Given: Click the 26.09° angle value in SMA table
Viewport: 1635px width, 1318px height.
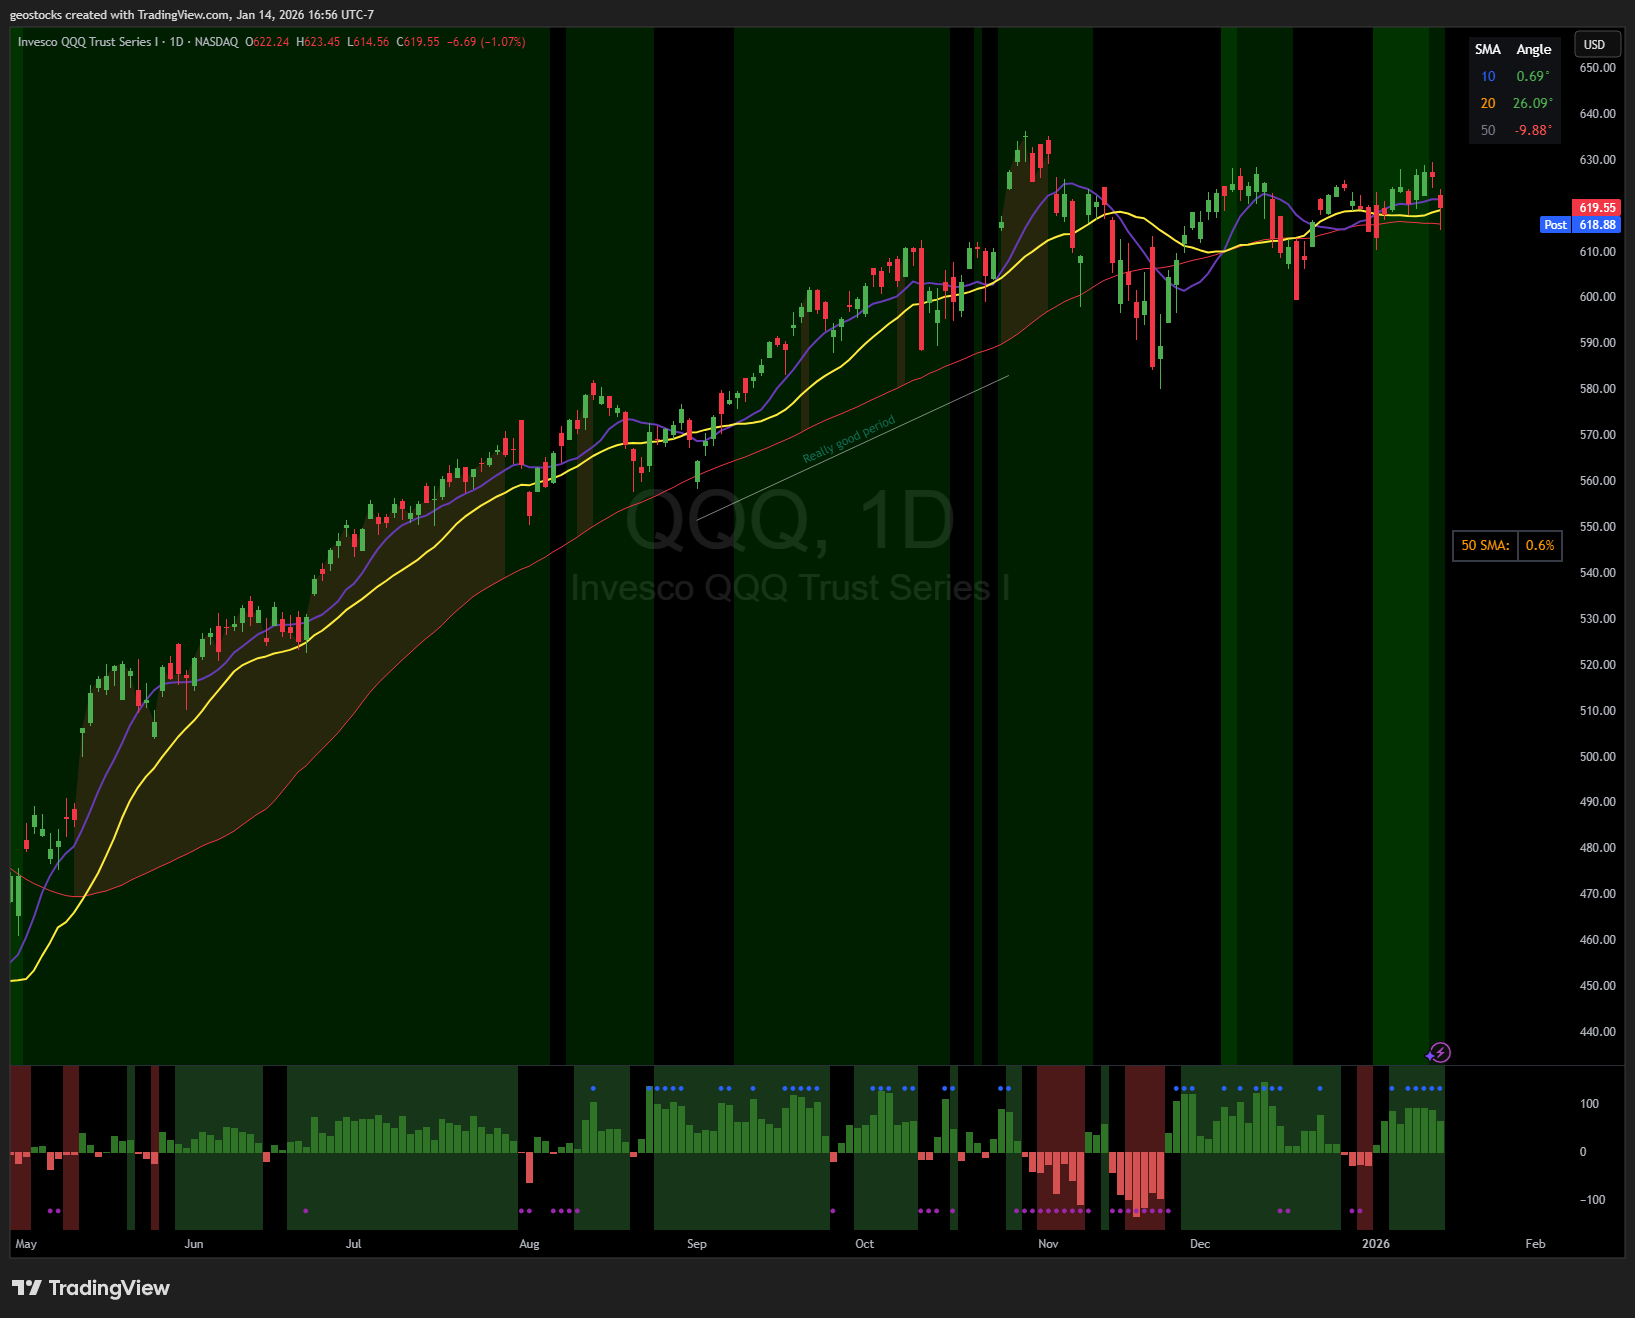Looking at the screenshot, I should pos(1532,103).
